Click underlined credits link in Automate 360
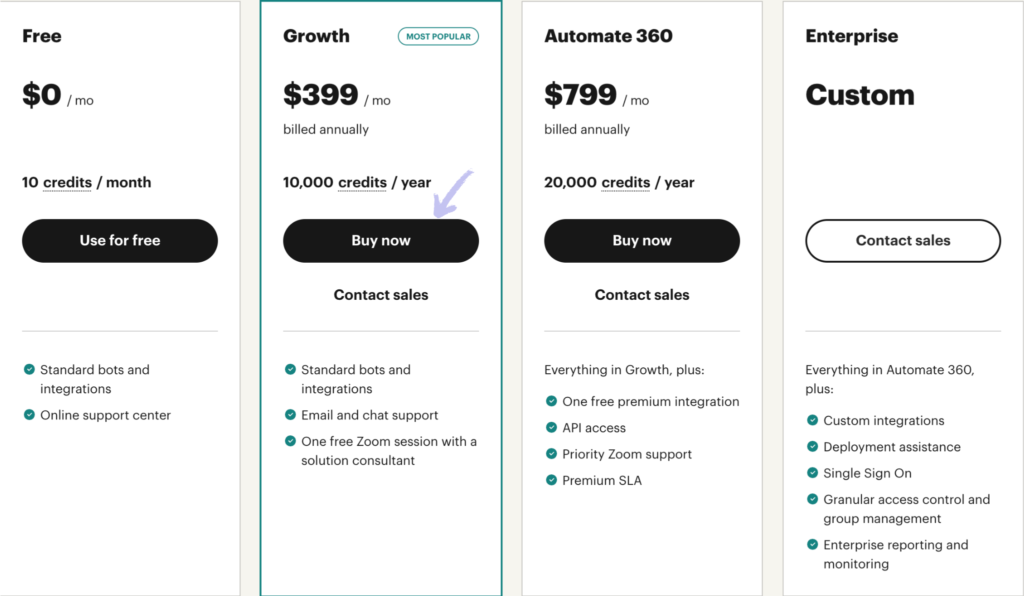Viewport: 1024px width, 596px height. click(x=626, y=183)
